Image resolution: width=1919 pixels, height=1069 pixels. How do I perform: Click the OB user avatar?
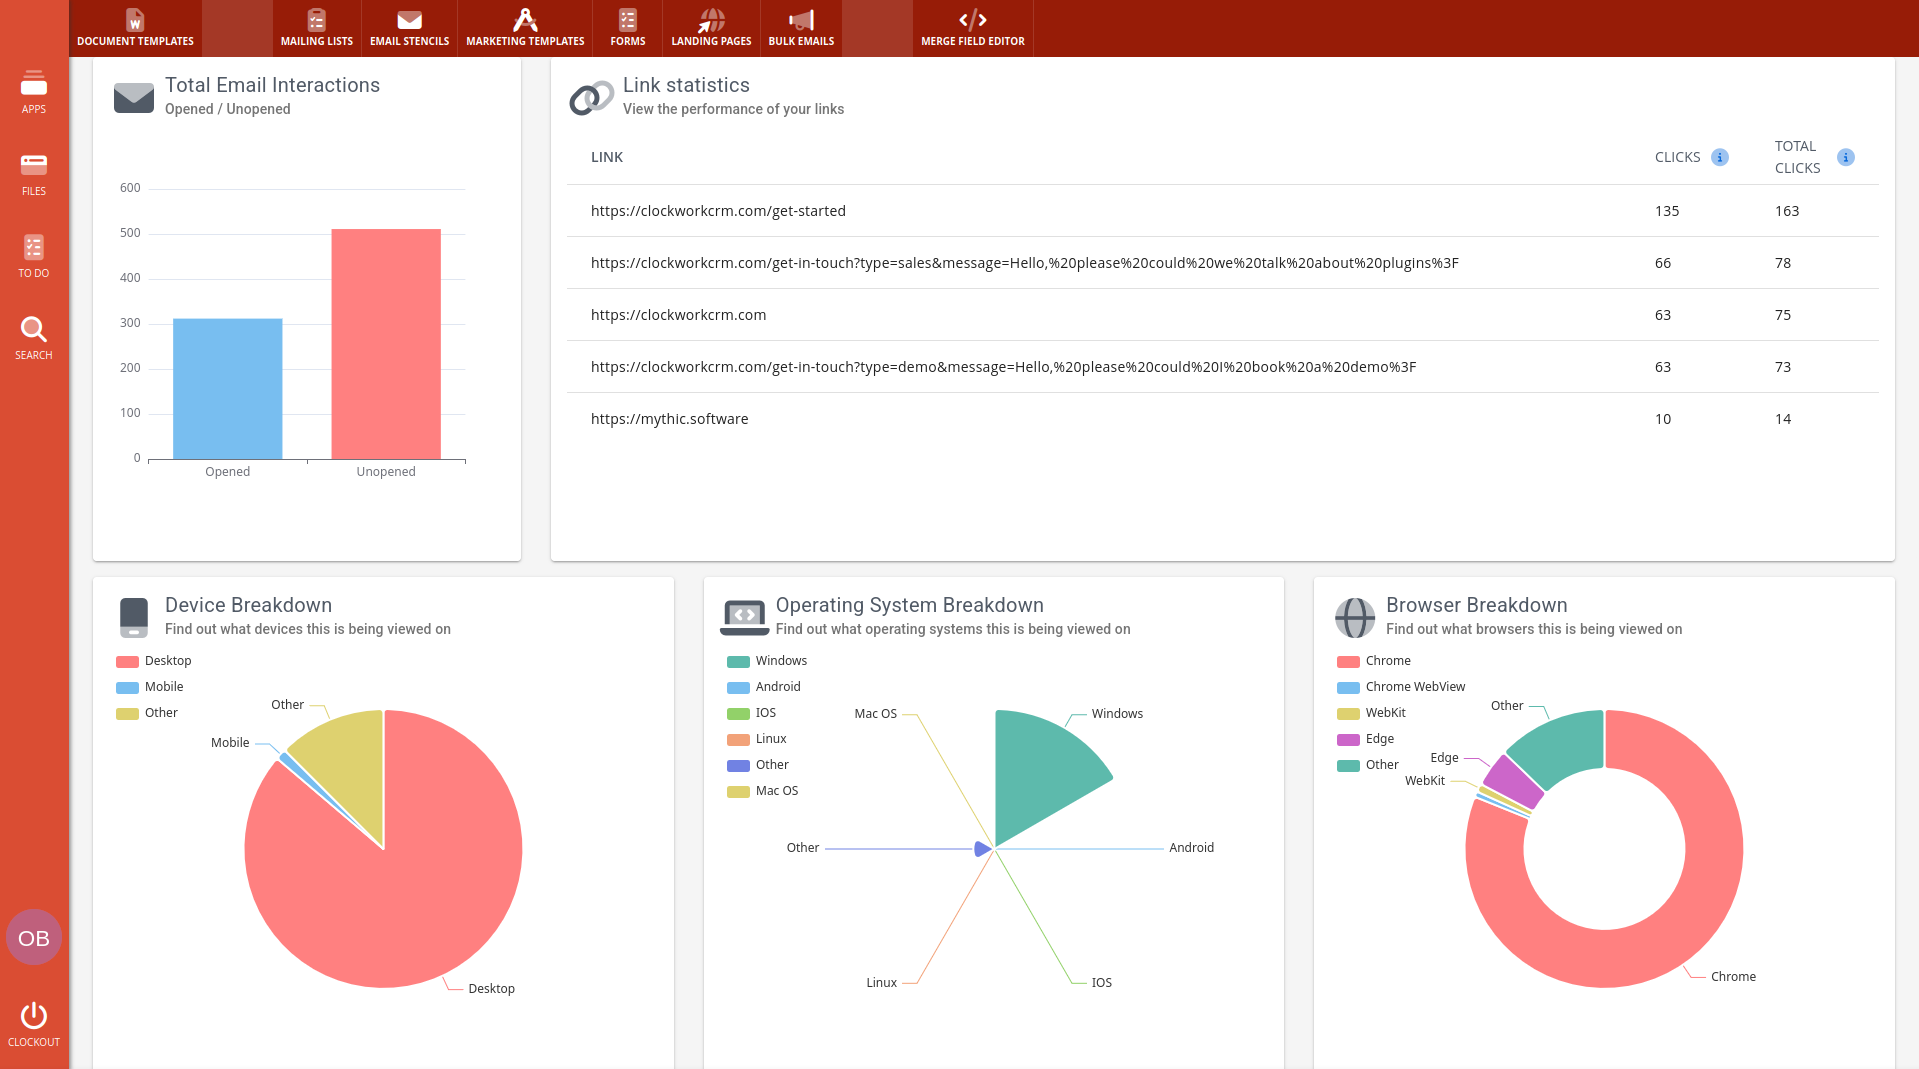click(34, 938)
